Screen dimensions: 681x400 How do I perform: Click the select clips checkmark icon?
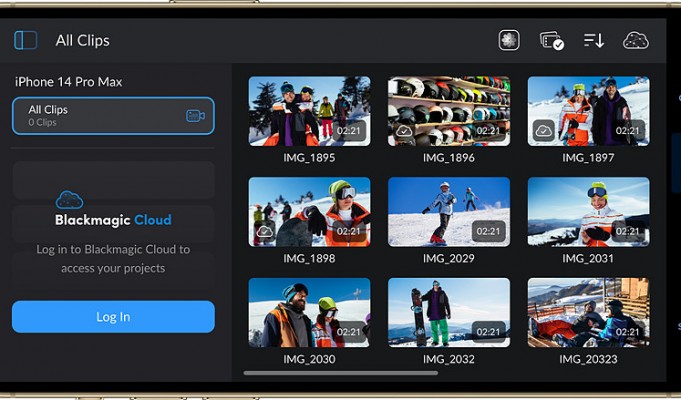coord(552,41)
